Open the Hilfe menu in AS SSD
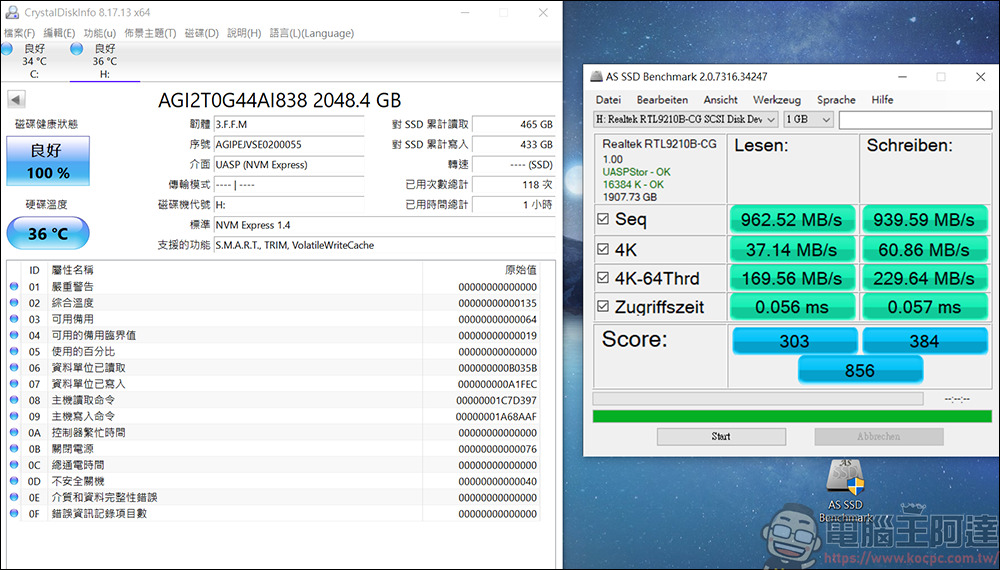The image size is (1000, 570). (x=882, y=99)
